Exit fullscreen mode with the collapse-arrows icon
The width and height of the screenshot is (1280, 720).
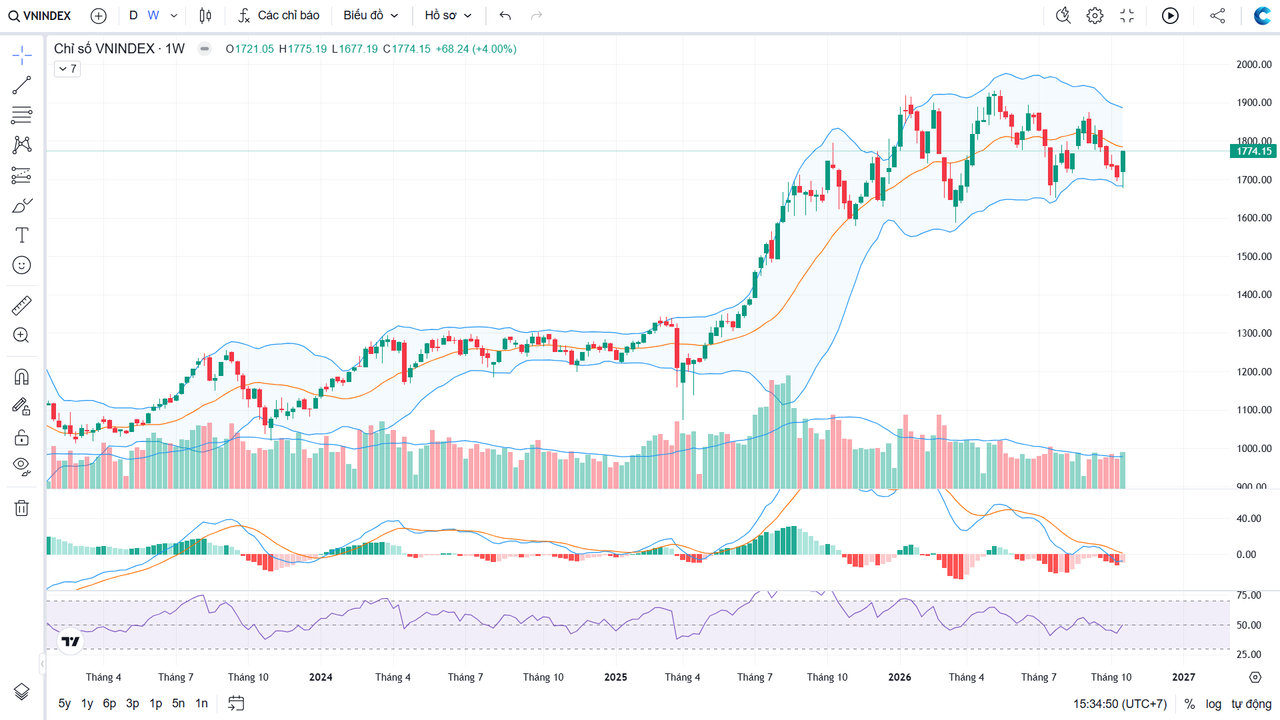tap(1127, 16)
